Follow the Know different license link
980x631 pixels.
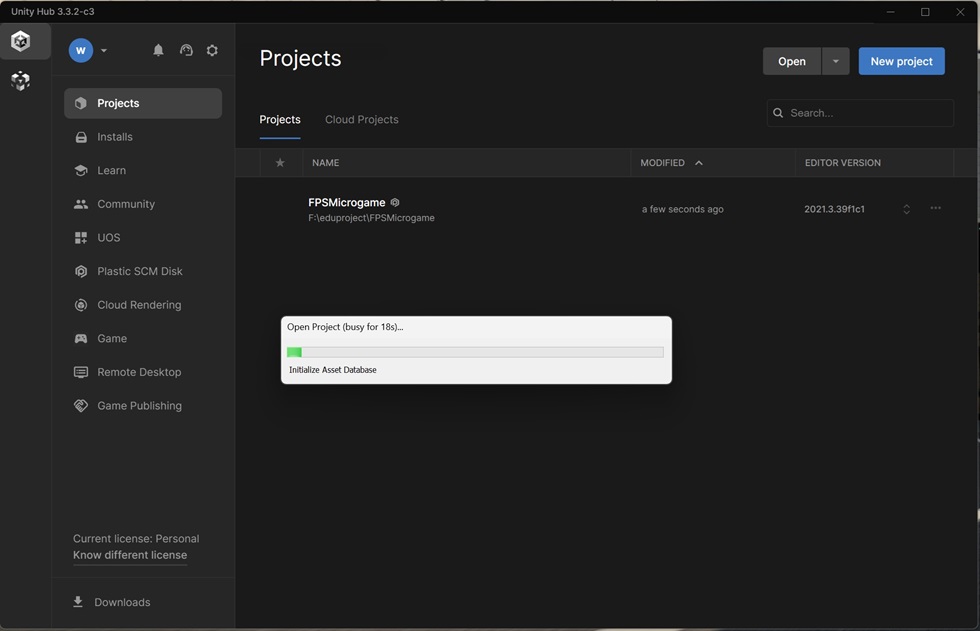coord(130,555)
